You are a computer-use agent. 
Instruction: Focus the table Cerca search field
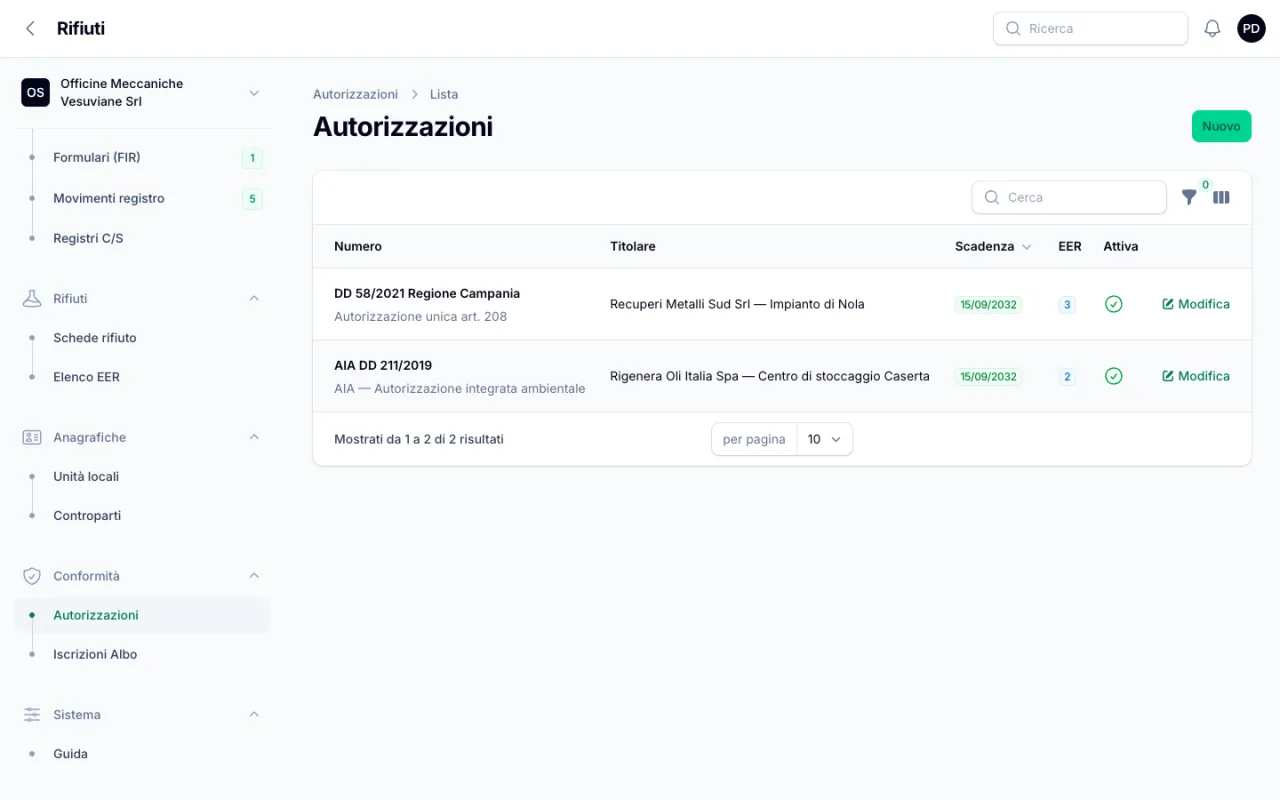[1069, 197]
